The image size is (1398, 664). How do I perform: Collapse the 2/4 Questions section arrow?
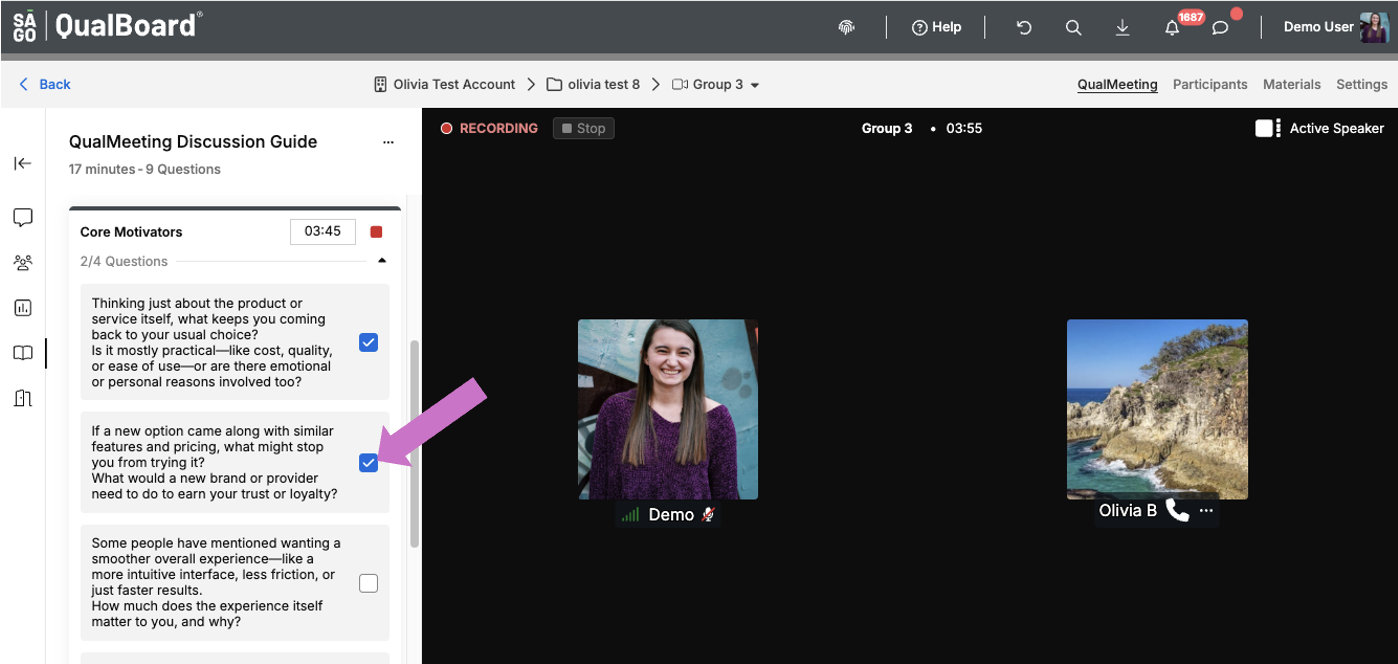tap(381, 261)
